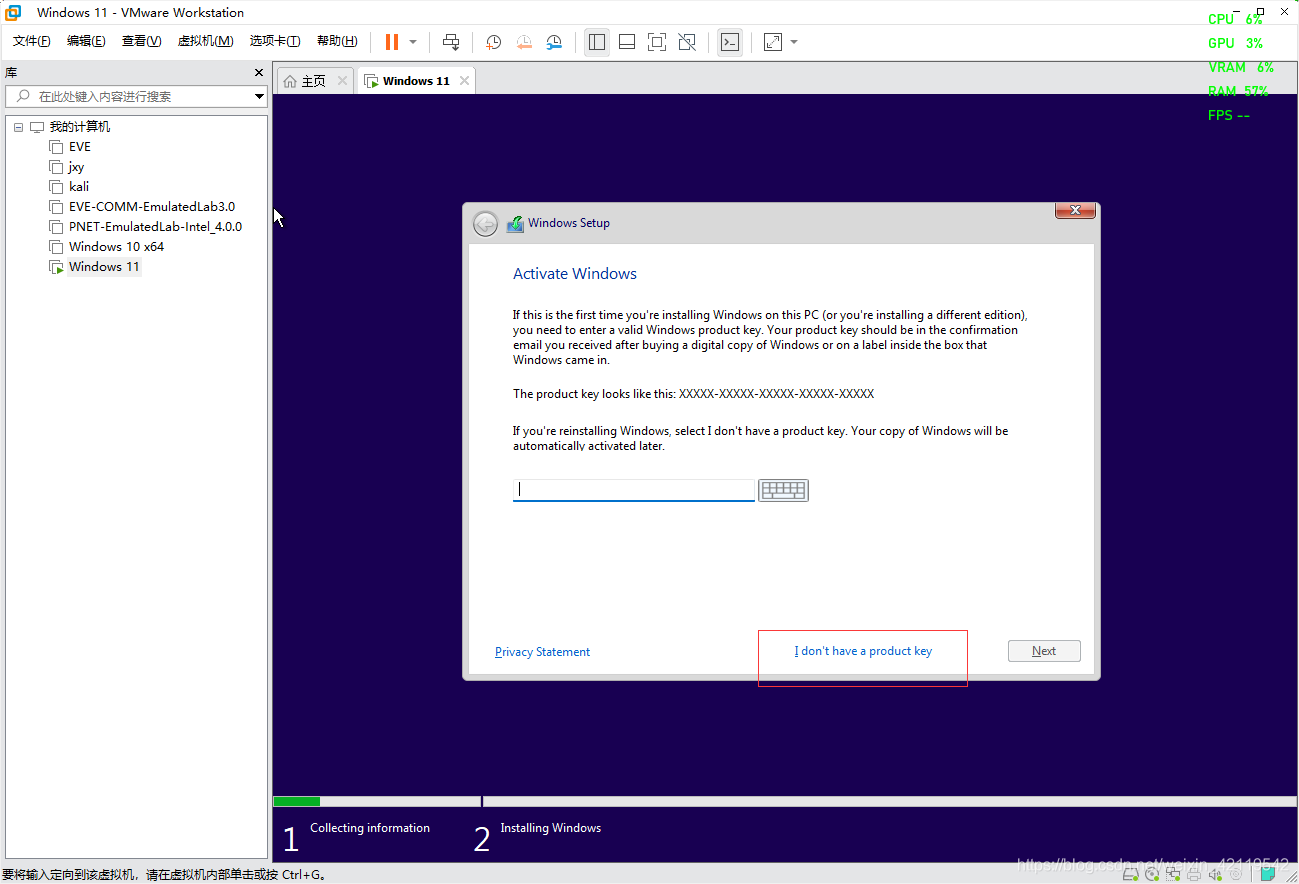The width and height of the screenshot is (1299, 884).
Task: Open the snapshot manager
Action: 554,42
